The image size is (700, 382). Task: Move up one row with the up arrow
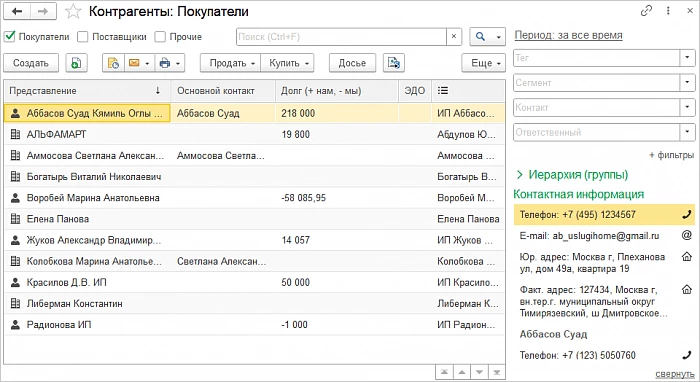coord(462,372)
